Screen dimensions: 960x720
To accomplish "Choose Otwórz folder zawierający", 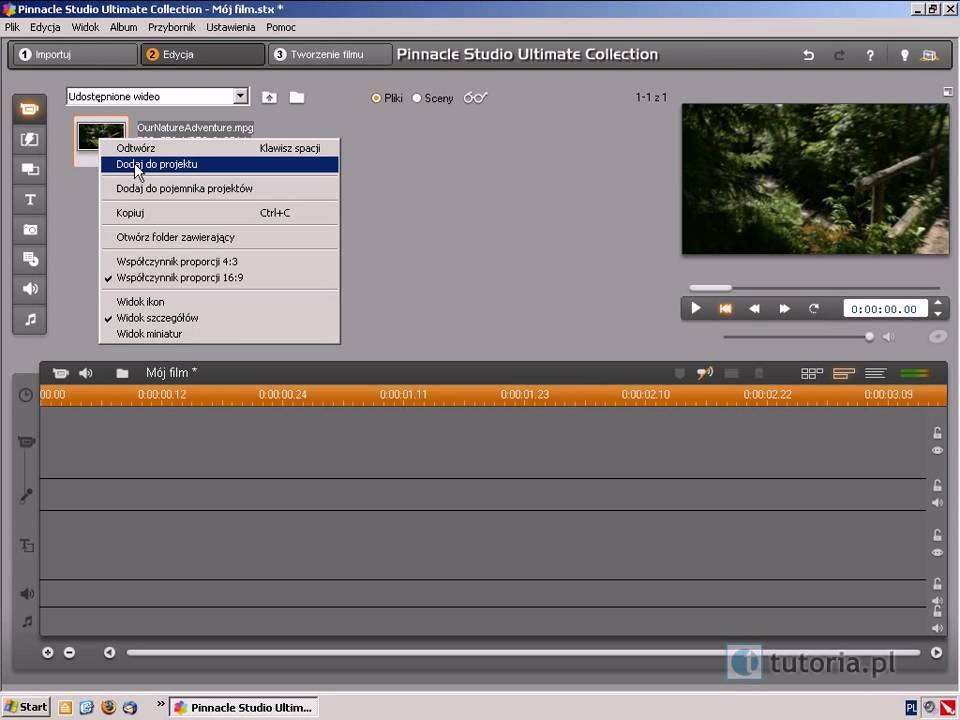I will pos(219,238).
